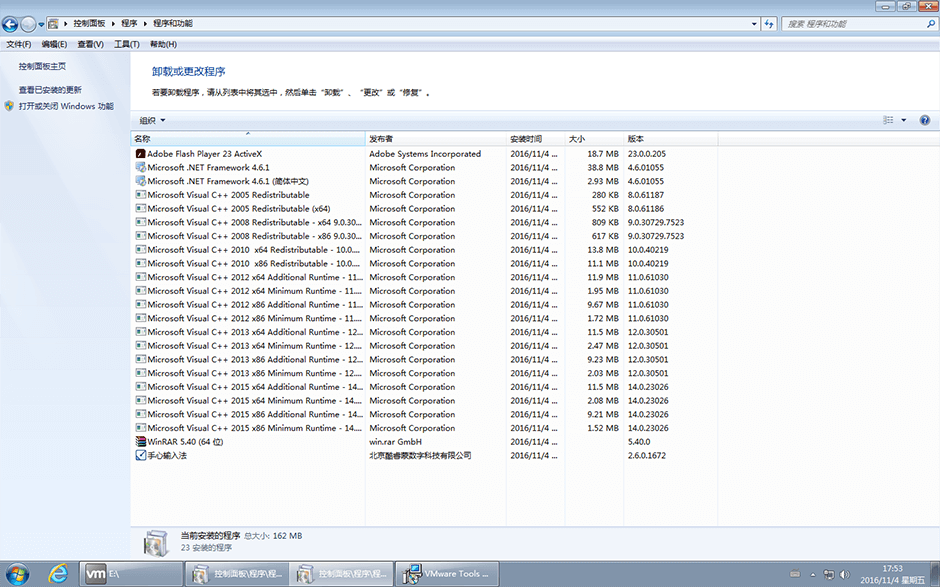
Task: Click the 手心输入法 program icon
Action: (x=141, y=456)
